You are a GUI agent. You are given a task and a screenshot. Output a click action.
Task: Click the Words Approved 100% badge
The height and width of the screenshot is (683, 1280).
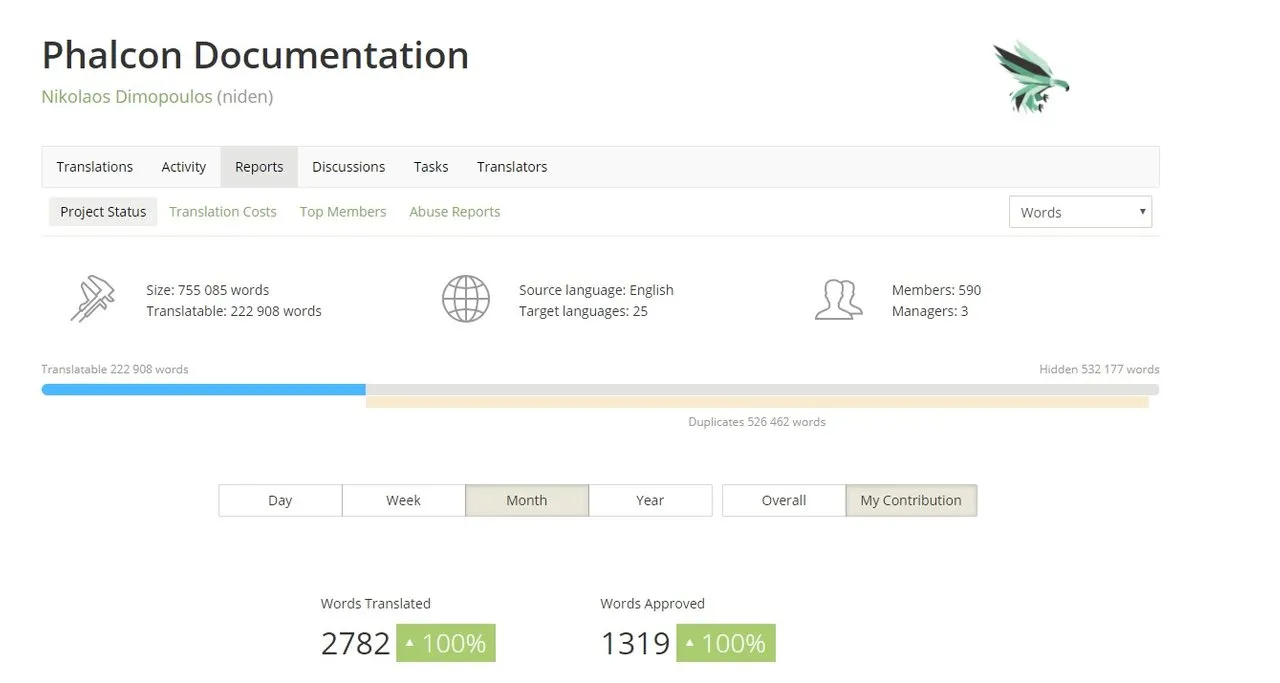[x=726, y=643]
